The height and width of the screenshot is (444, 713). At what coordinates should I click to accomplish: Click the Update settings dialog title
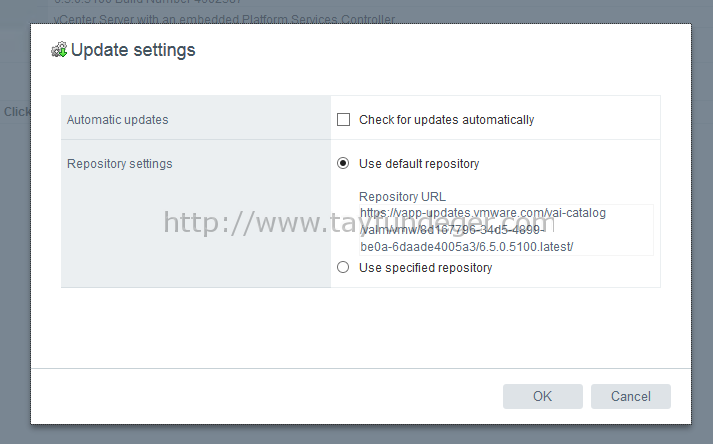[x=133, y=50]
